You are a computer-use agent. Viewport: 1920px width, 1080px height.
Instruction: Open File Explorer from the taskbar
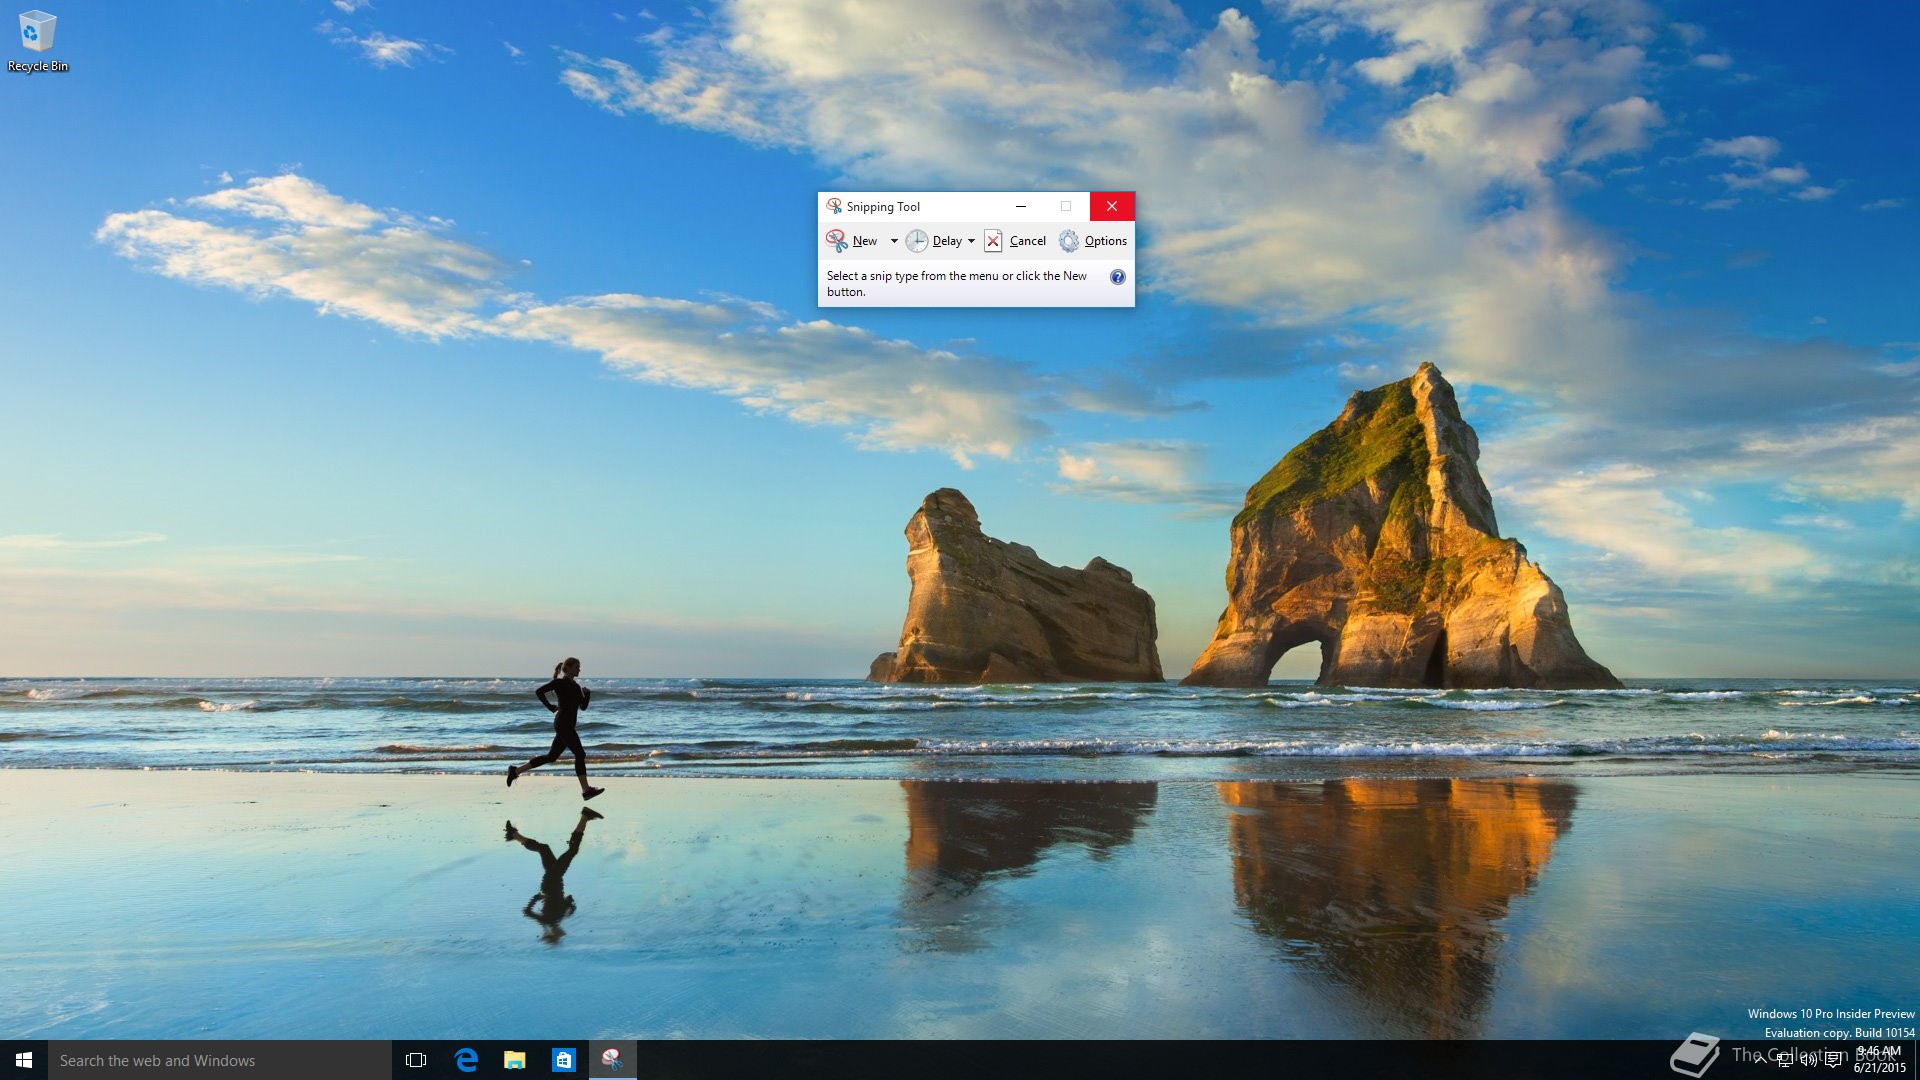click(x=515, y=1060)
